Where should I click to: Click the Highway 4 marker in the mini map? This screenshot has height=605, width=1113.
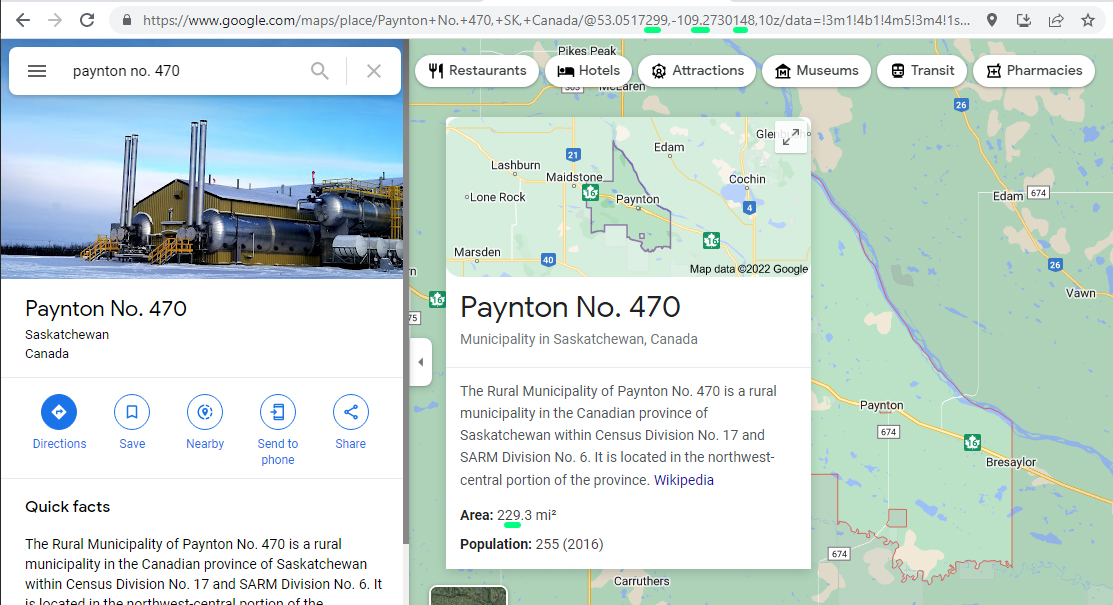point(749,207)
